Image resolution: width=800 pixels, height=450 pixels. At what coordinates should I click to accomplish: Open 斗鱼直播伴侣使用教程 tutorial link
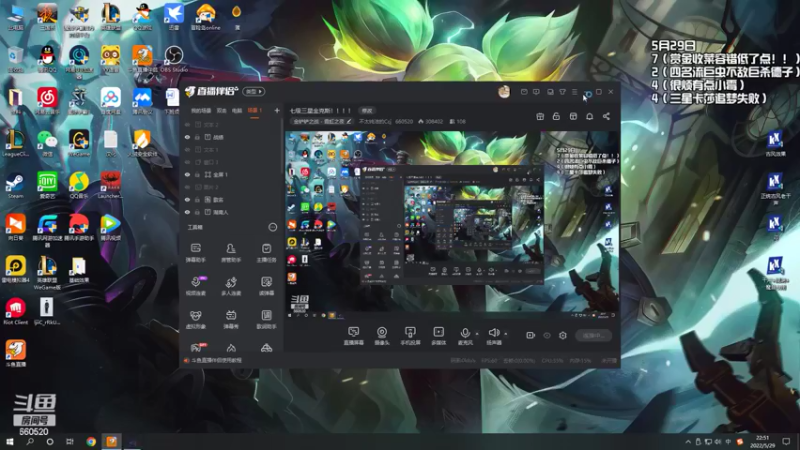216,360
